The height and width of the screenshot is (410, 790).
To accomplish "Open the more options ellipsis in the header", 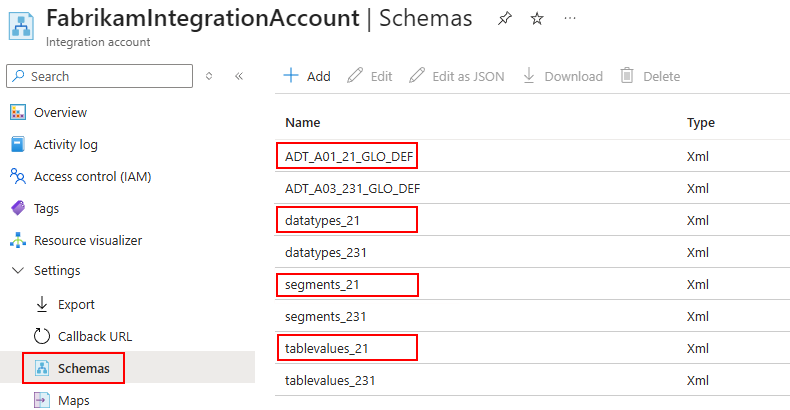I will pyautogui.click(x=570, y=21).
